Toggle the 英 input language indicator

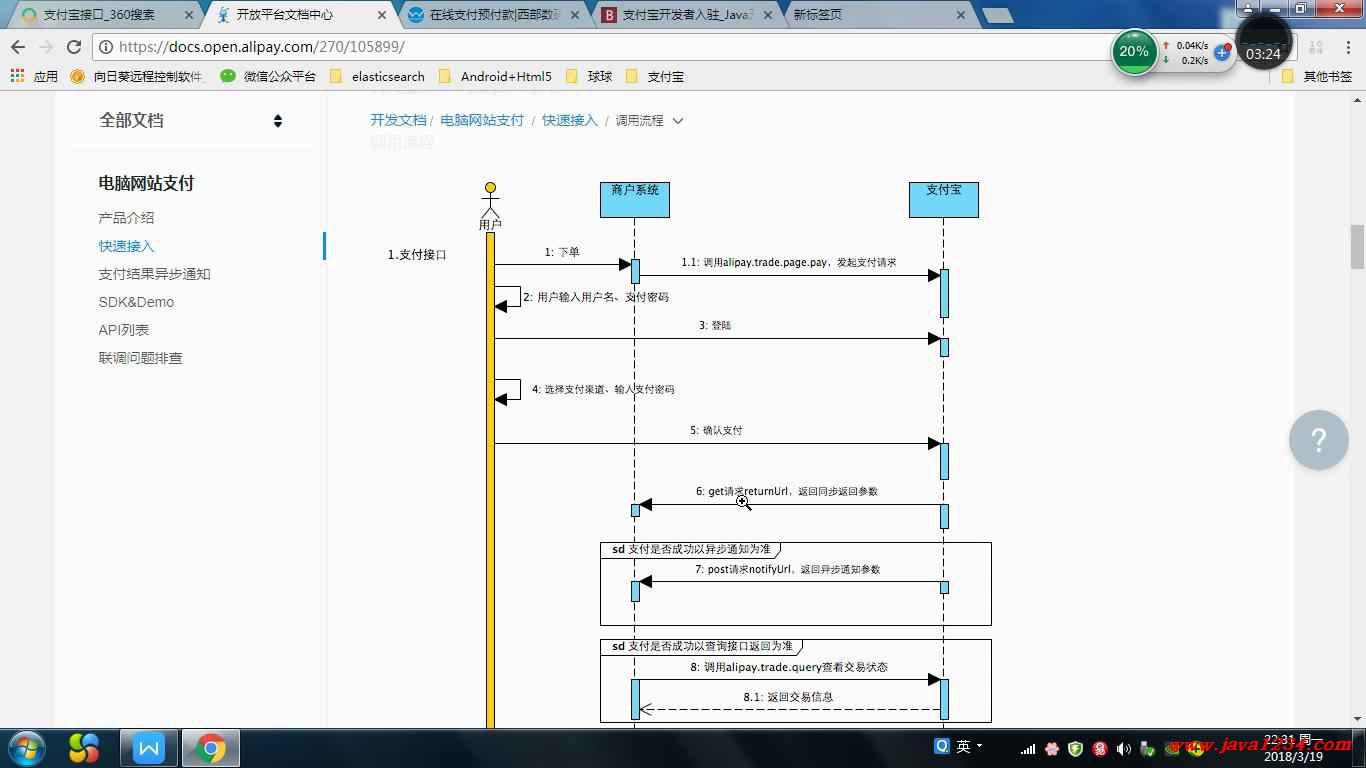point(963,746)
